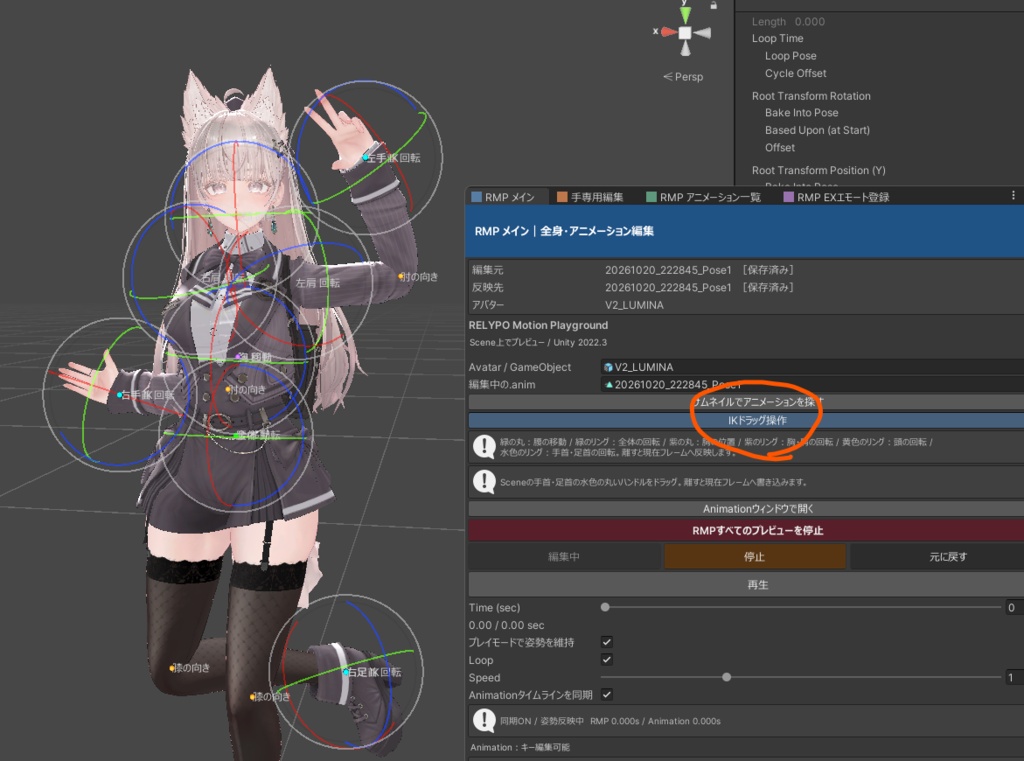1024x761 pixels.
Task: Select the 右手 IK 回転 cyan handle
Action: tap(120, 395)
